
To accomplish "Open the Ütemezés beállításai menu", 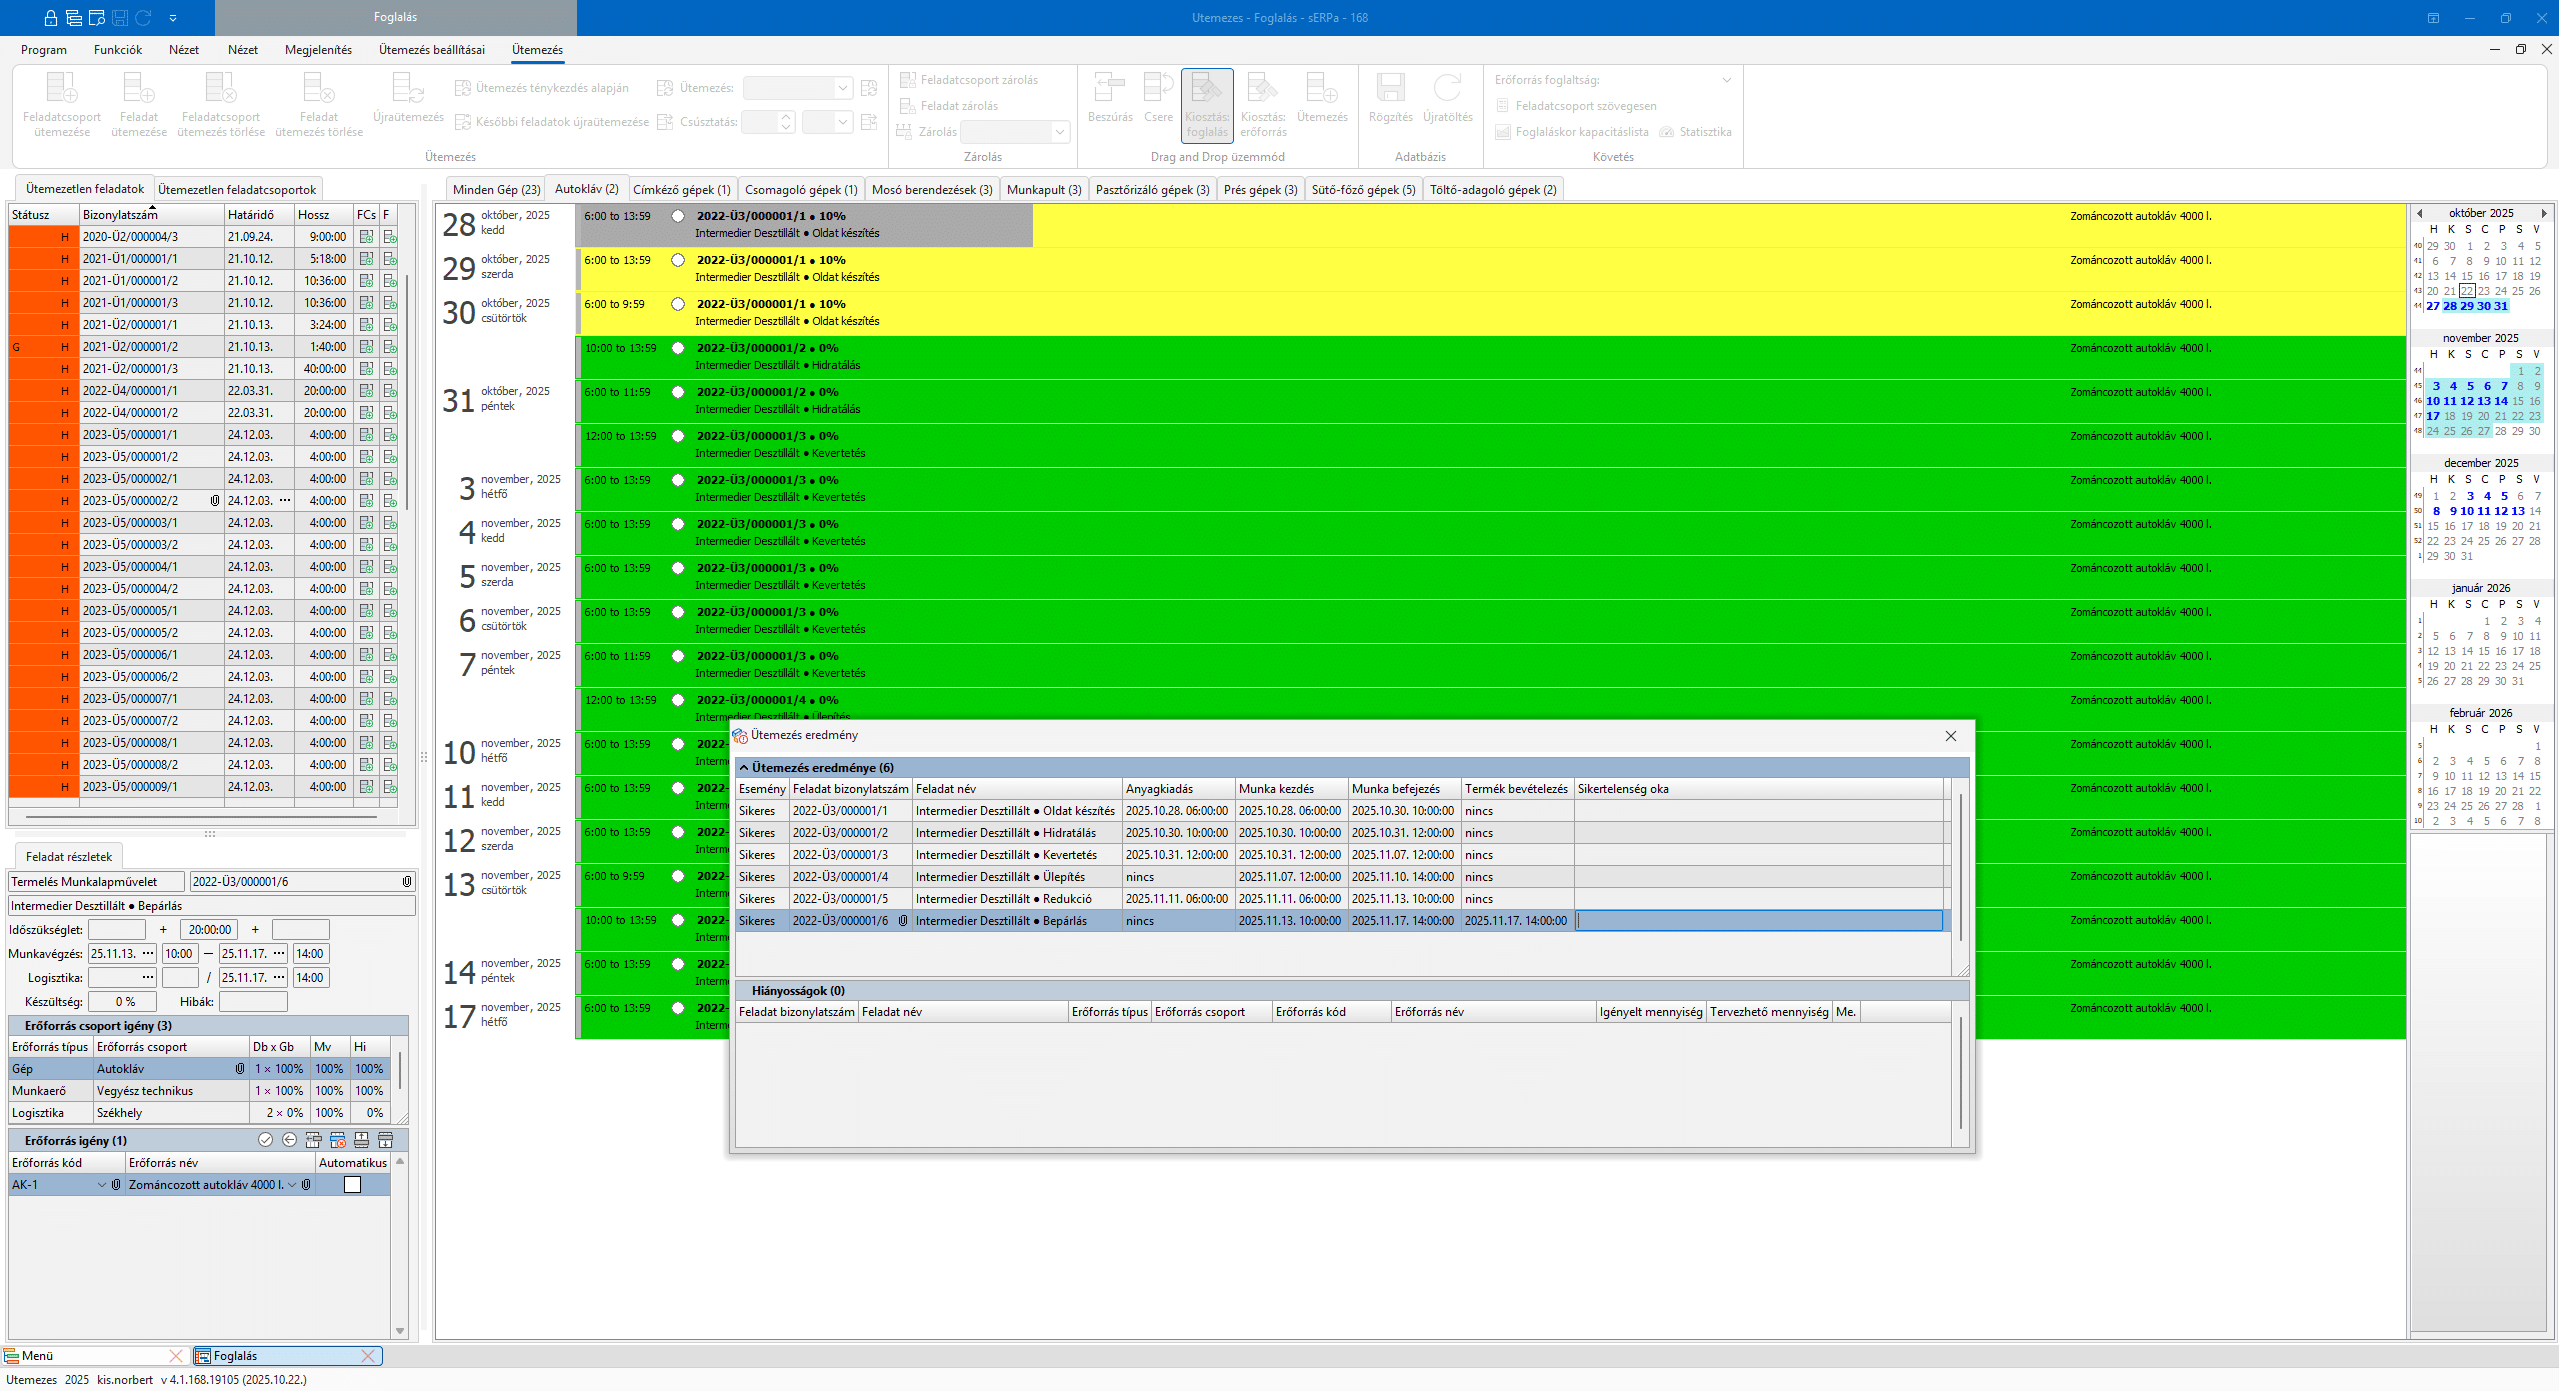I will tap(431, 50).
